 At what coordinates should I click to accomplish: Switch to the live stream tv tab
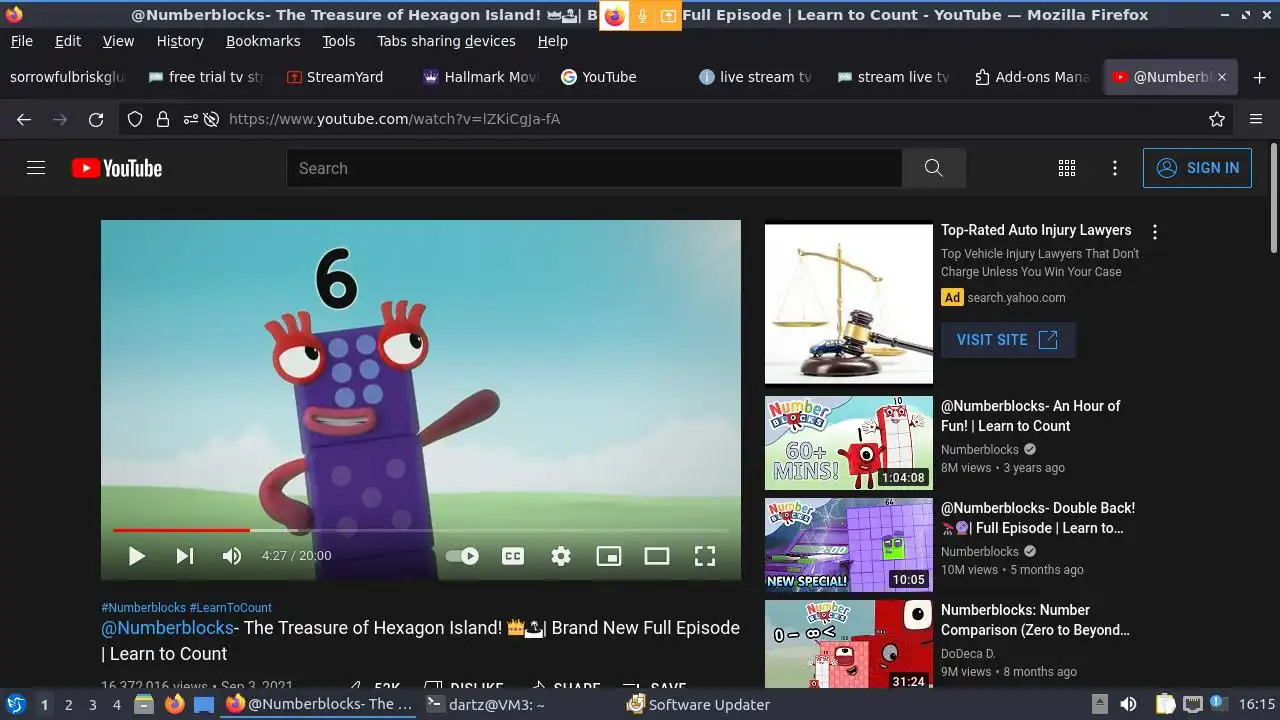click(756, 77)
